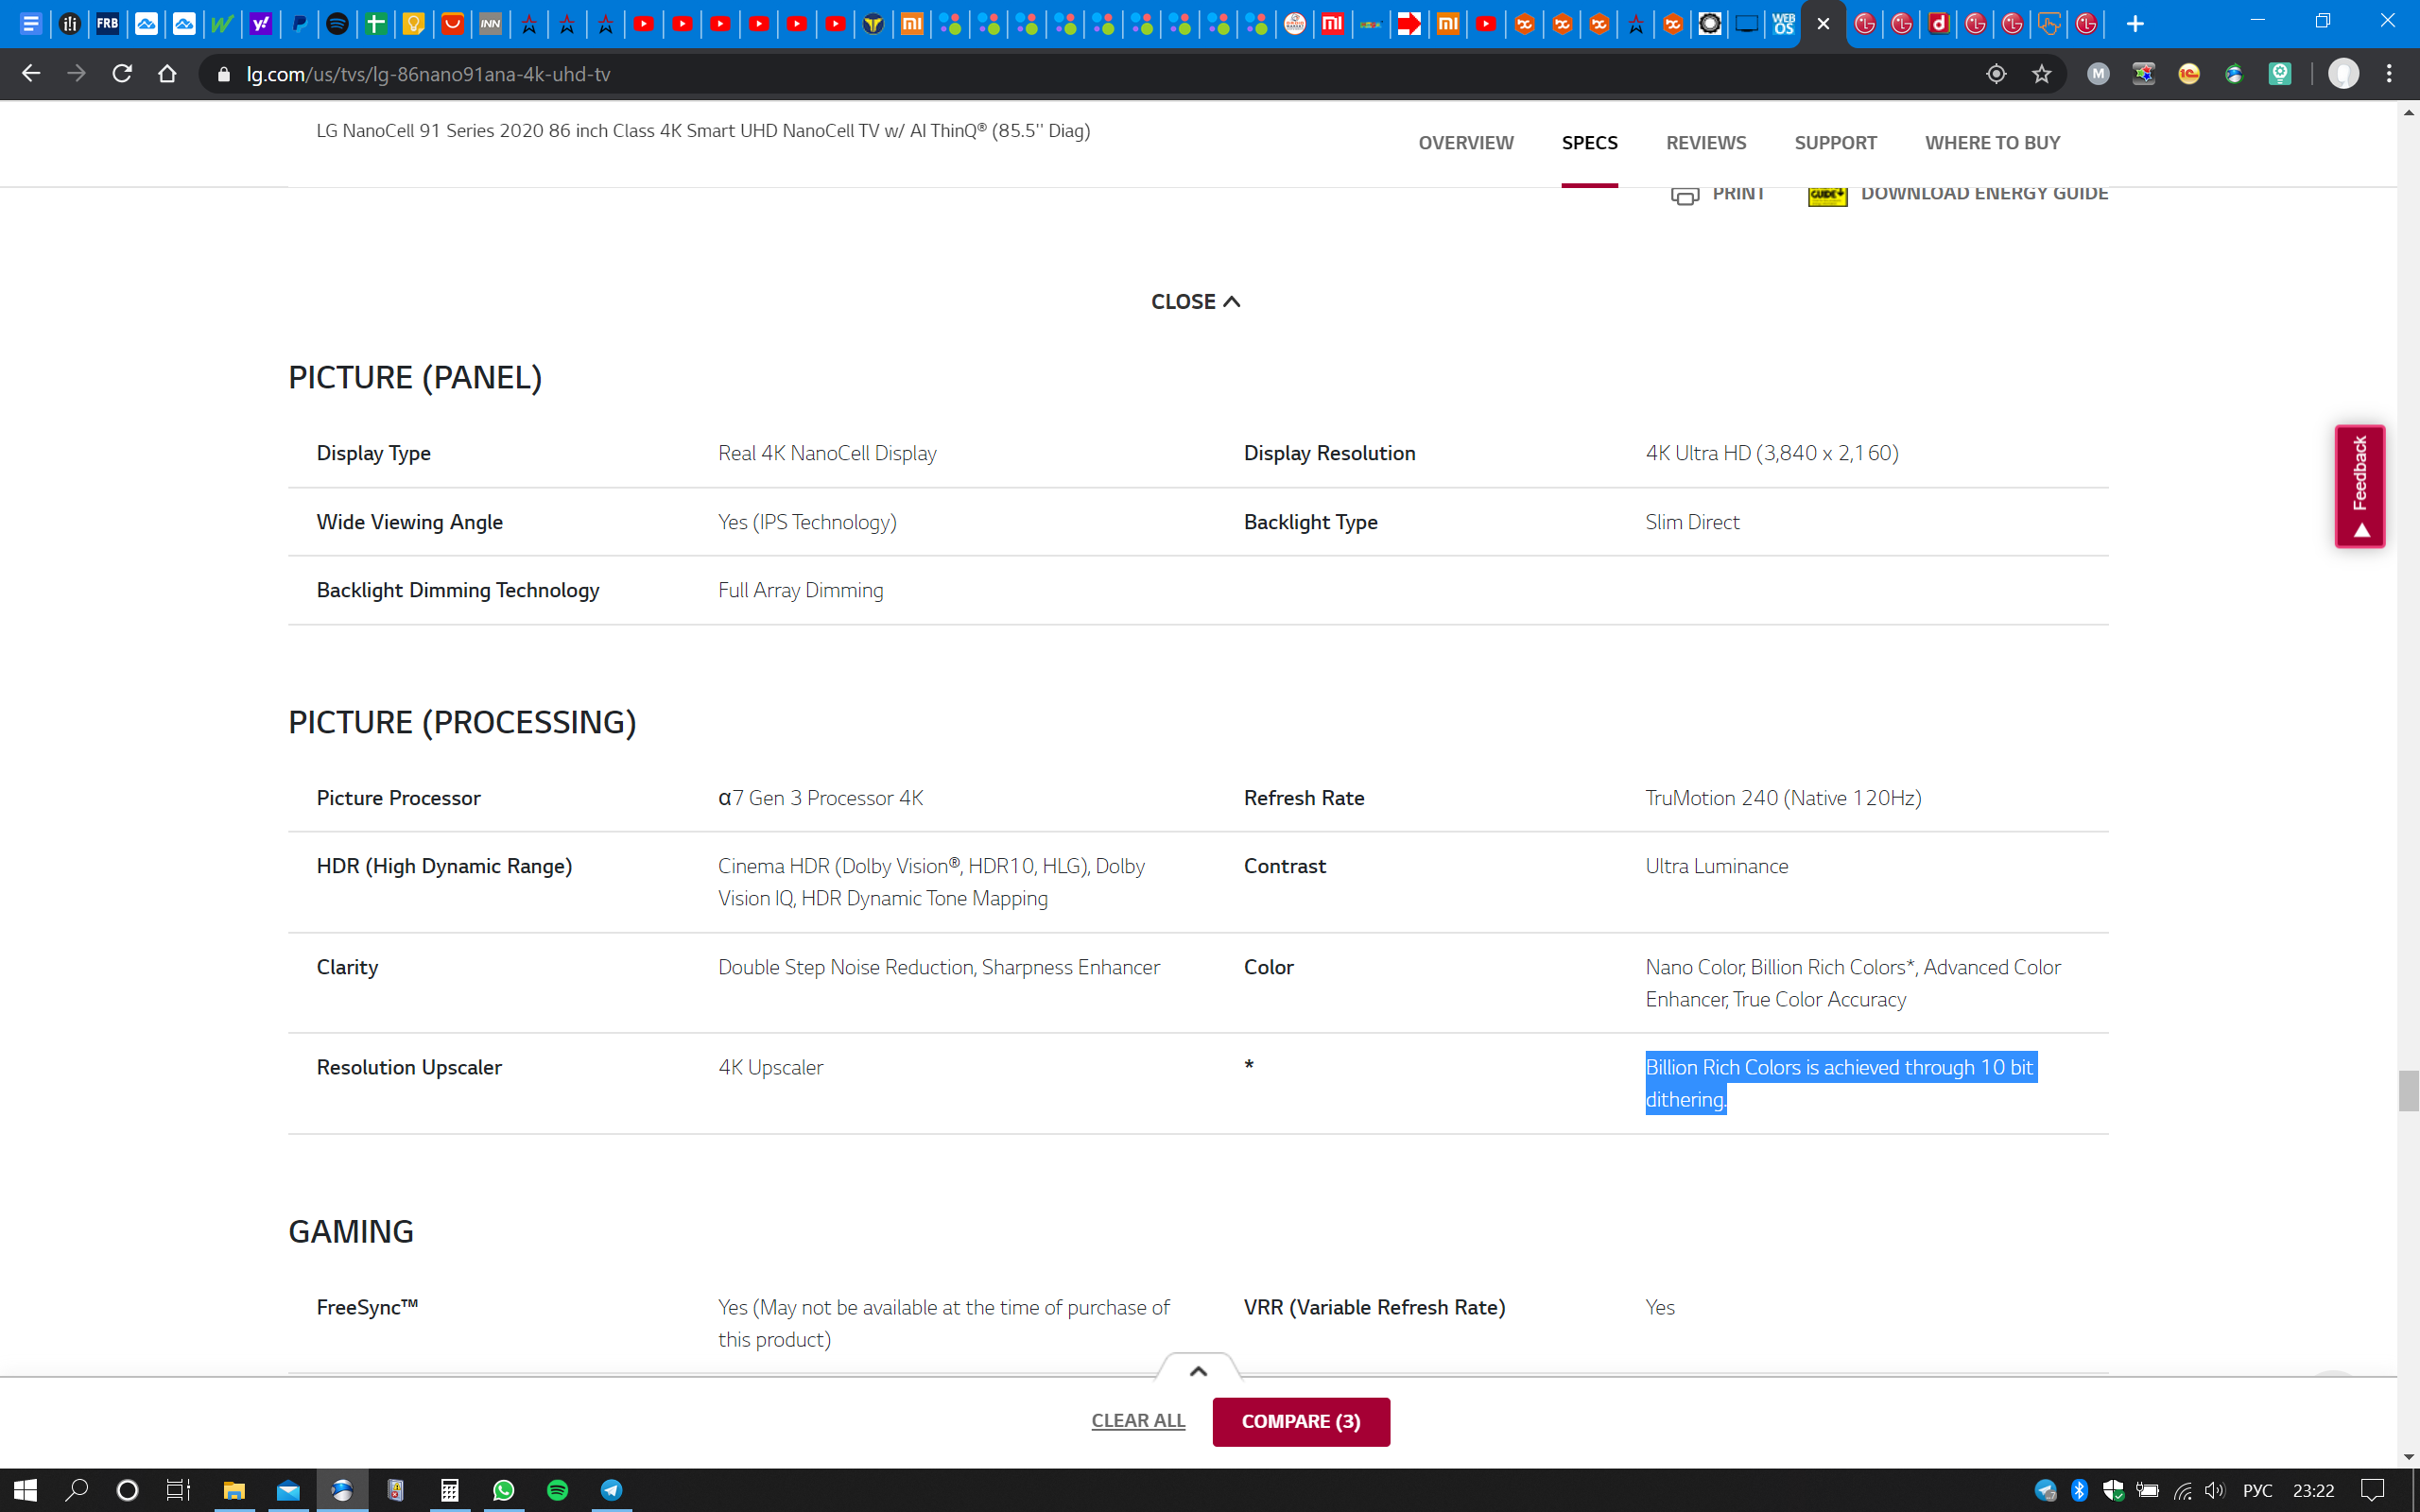Expand the compare tray up arrow

click(1198, 1371)
